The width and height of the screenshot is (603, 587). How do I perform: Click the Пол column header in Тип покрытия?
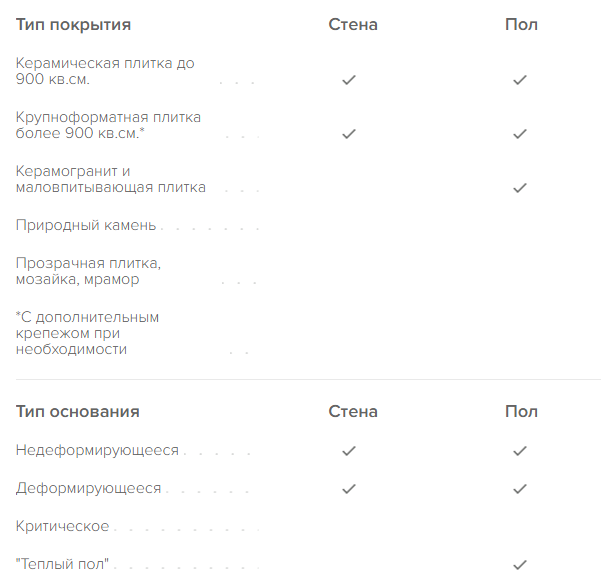click(521, 25)
